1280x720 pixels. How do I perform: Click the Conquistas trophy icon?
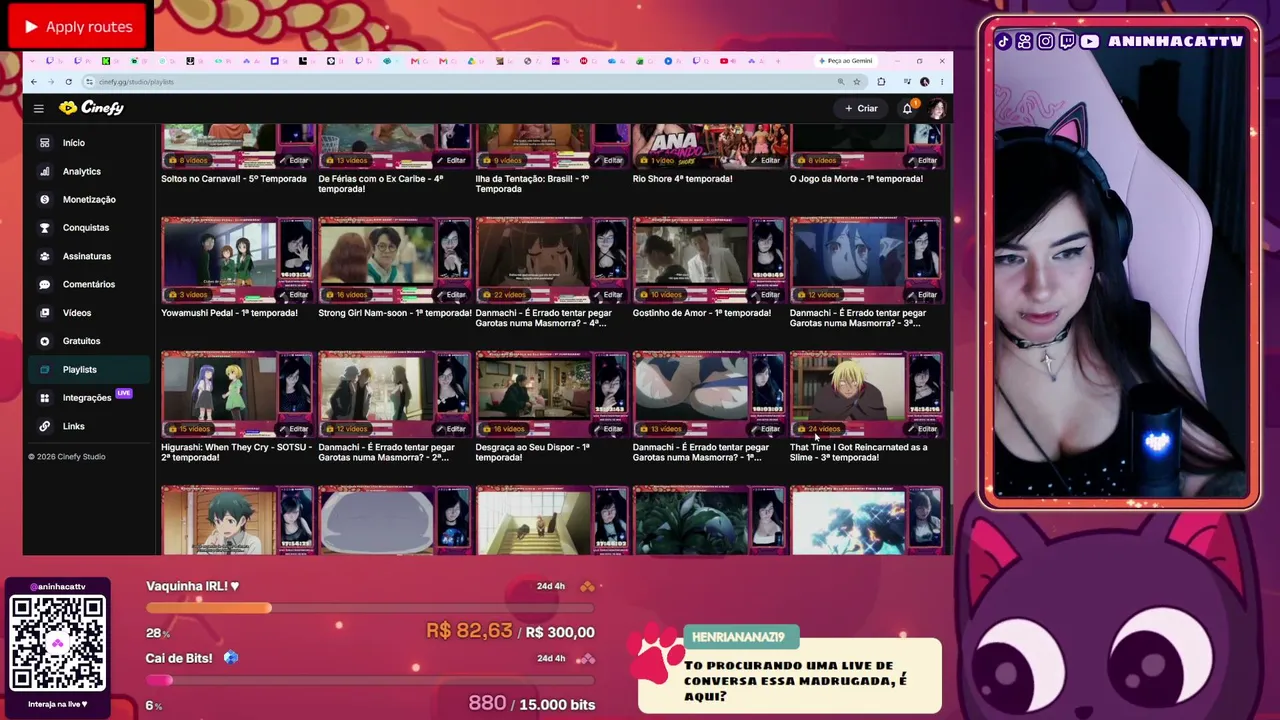click(44, 228)
